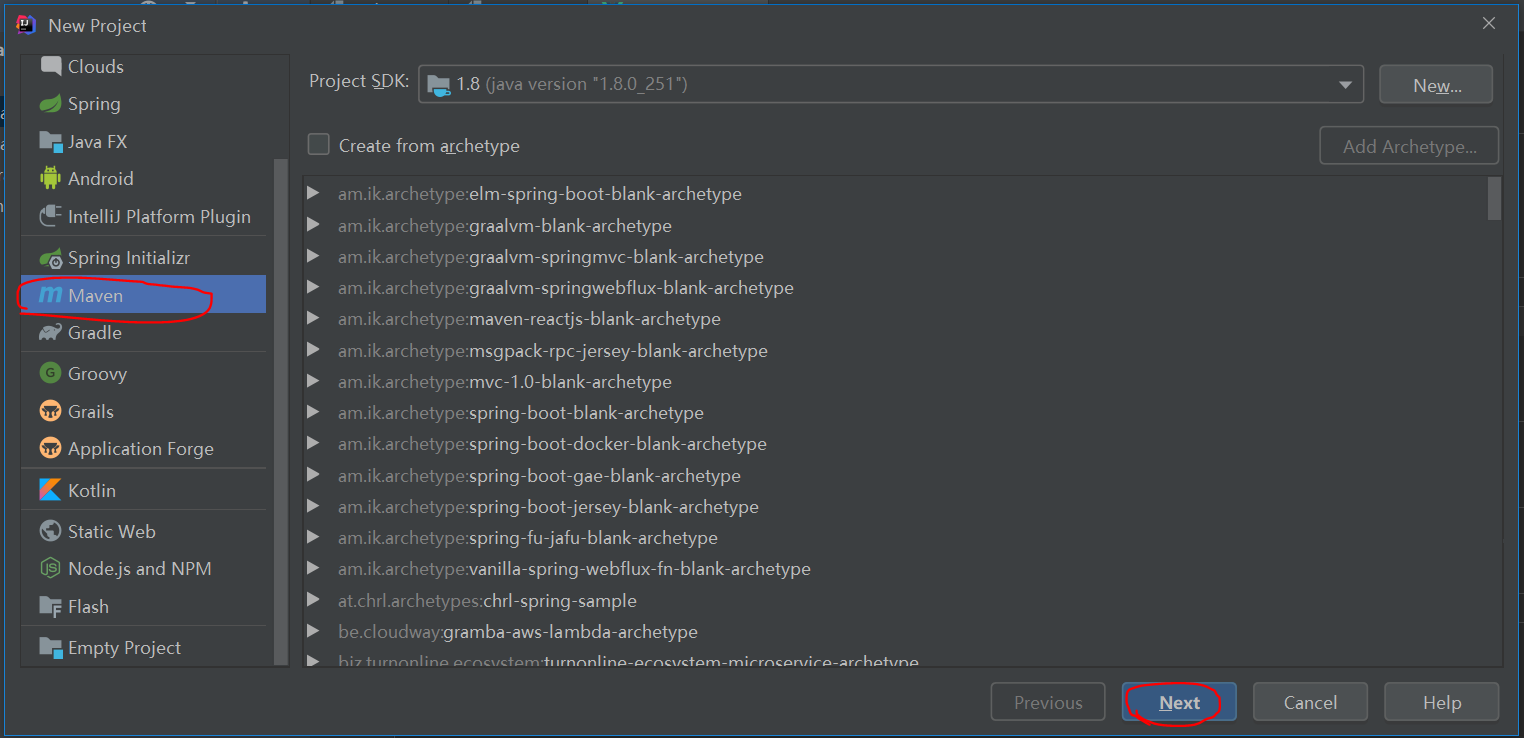Select be.cloudway:gramba-aws-lambda-archetype text

coord(518,631)
